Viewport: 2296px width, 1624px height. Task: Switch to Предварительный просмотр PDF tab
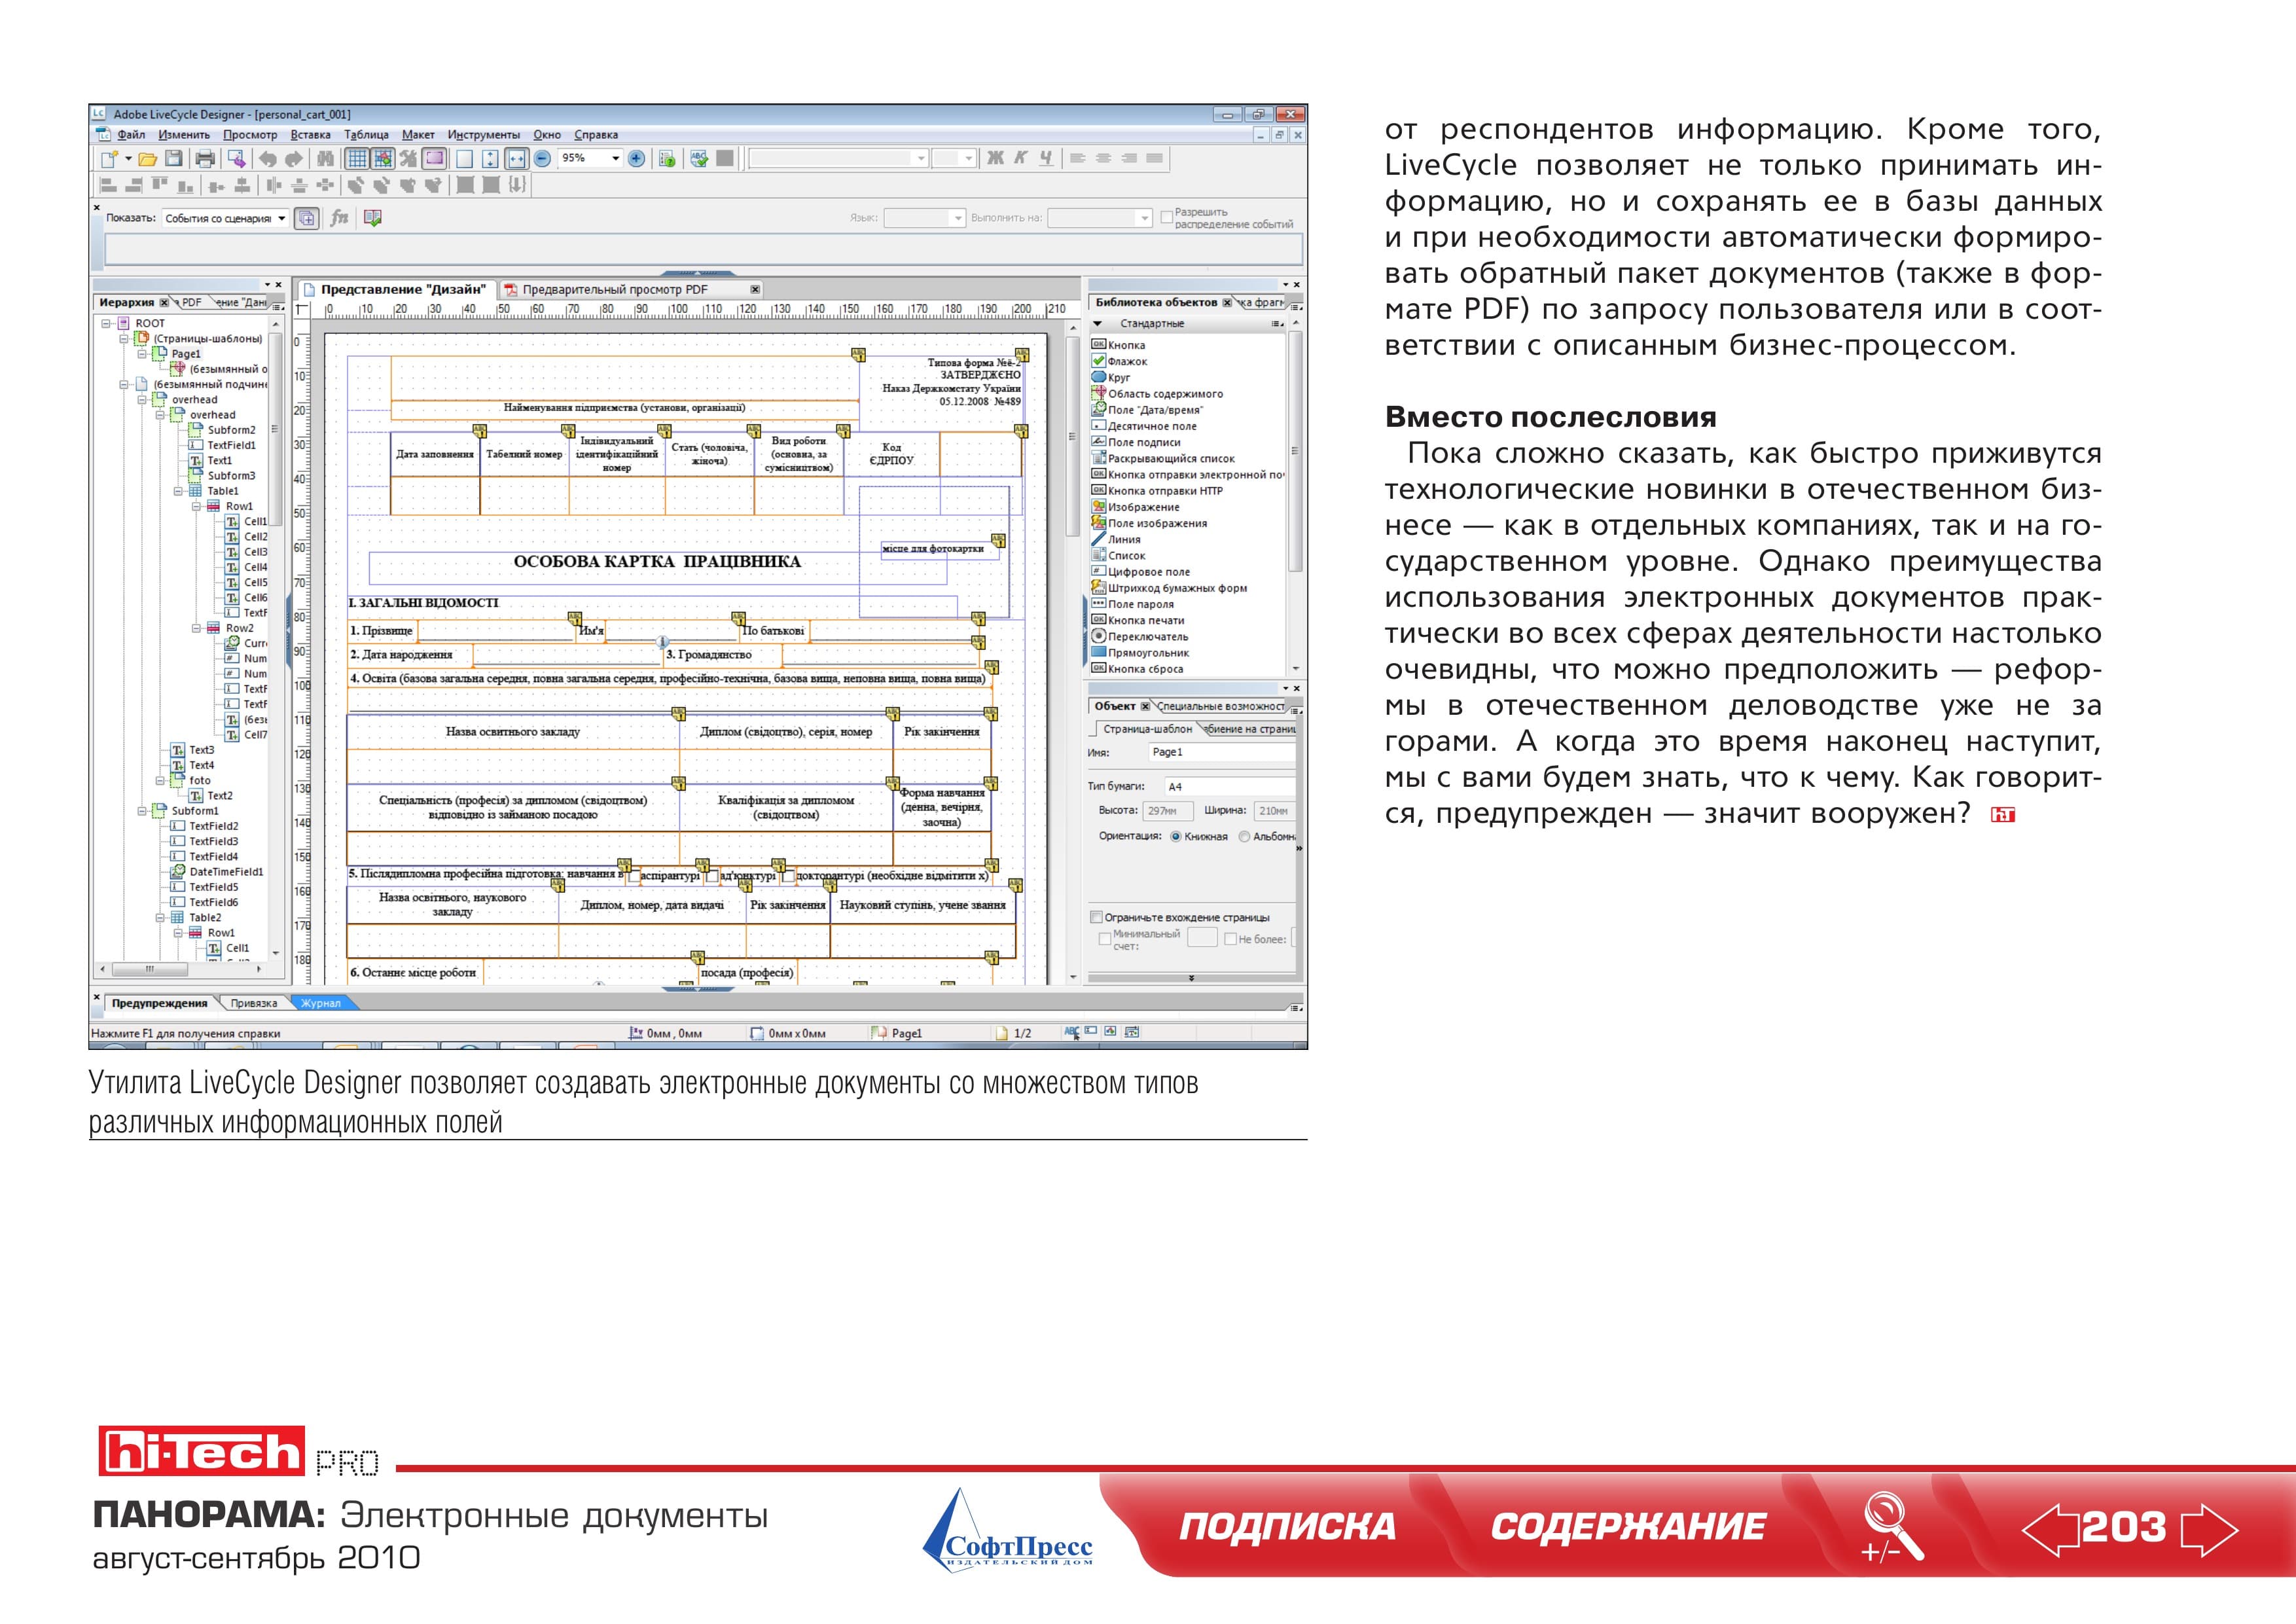(x=614, y=290)
